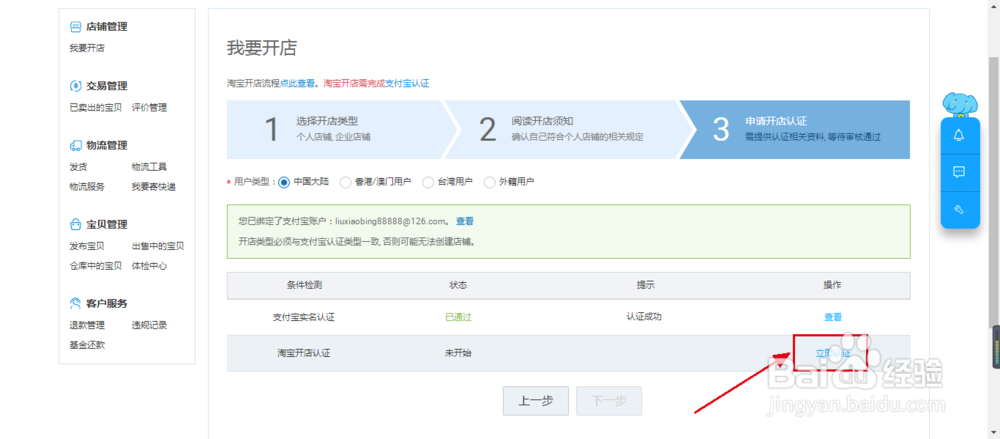Click the 支付宝实名认证 cell

304,317
